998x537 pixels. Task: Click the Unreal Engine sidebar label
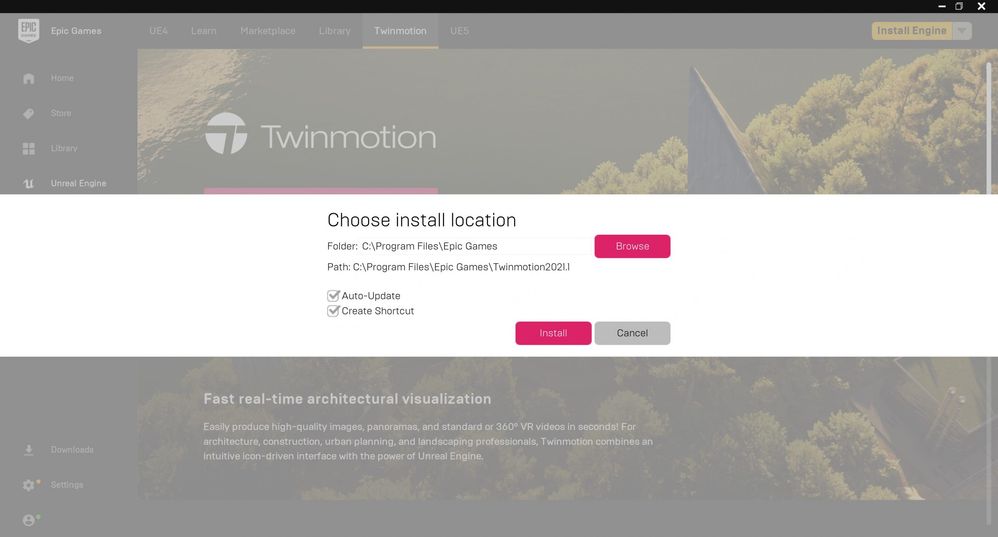pos(78,183)
